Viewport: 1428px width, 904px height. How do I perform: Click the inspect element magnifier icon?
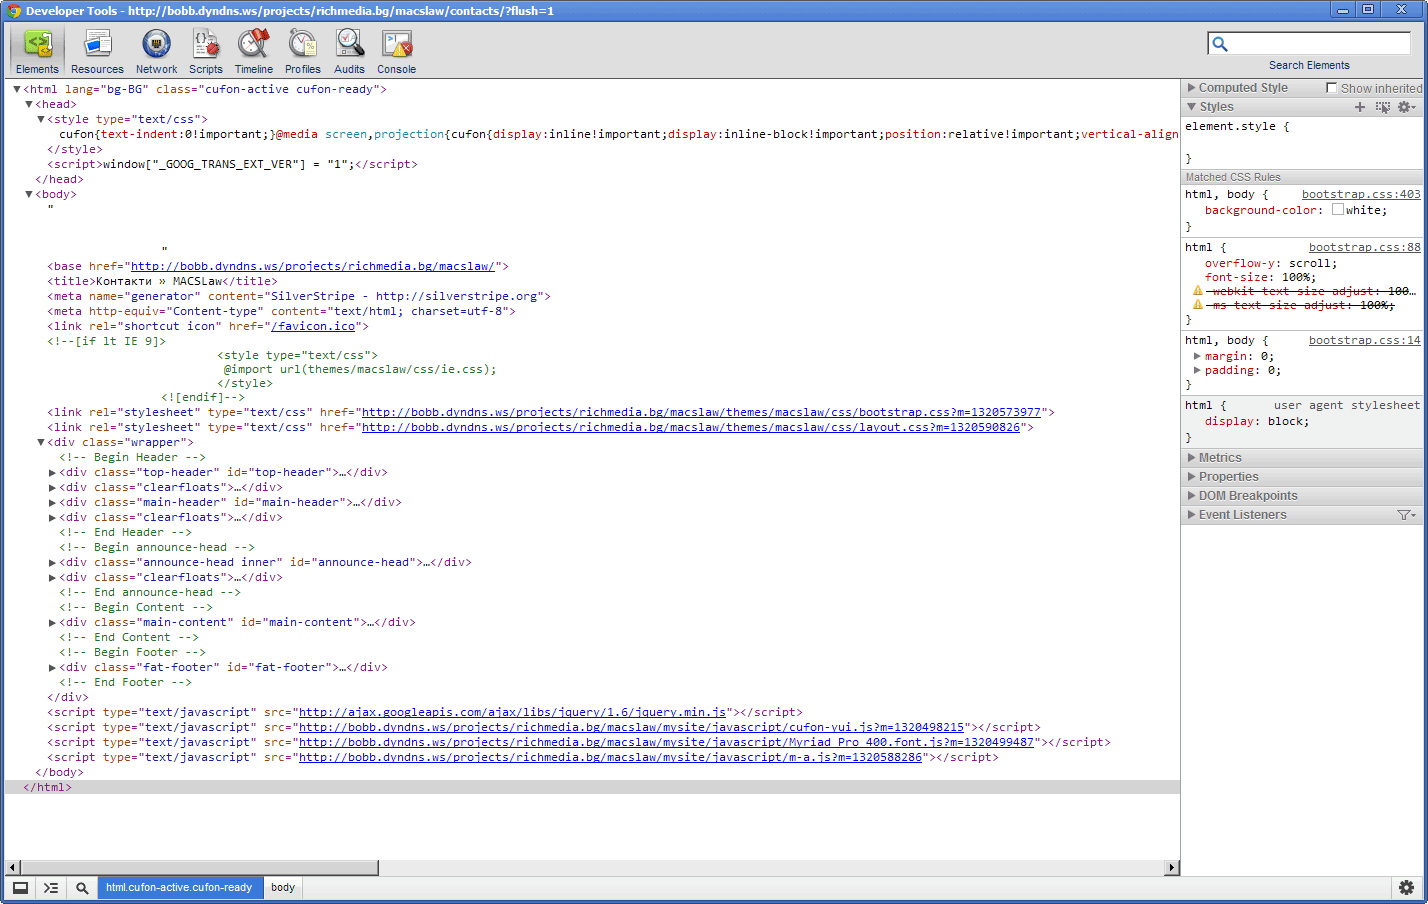pyautogui.click(x=82, y=888)
